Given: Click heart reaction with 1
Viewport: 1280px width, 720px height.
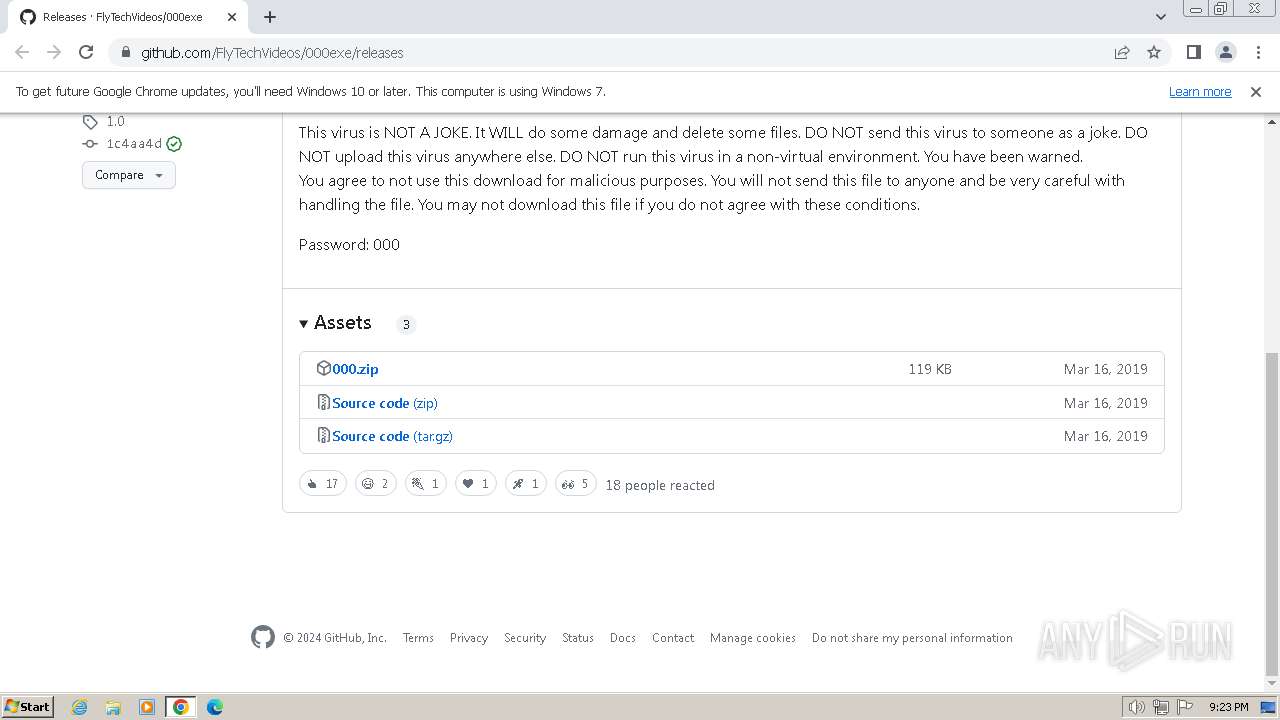Looking at the screenshot, I should coord(476,484).
